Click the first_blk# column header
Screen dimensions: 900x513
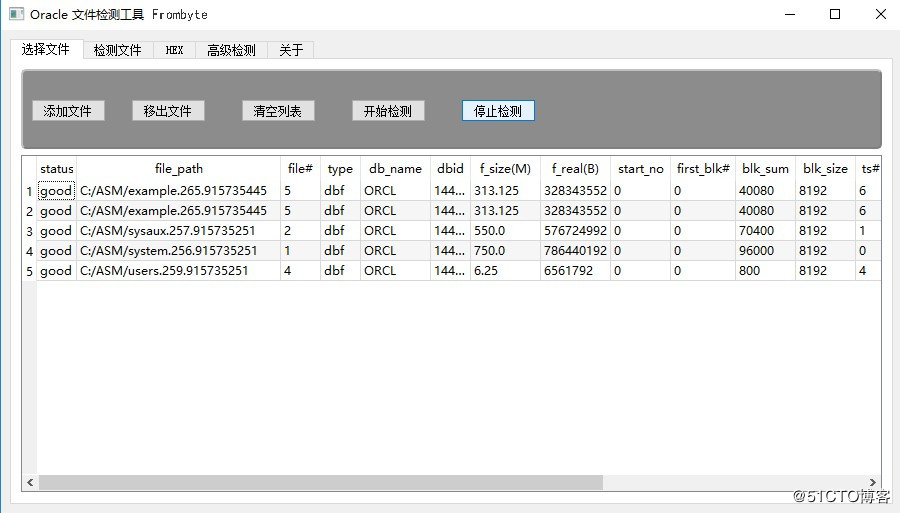pyautogui.click(x=703, y=169)
